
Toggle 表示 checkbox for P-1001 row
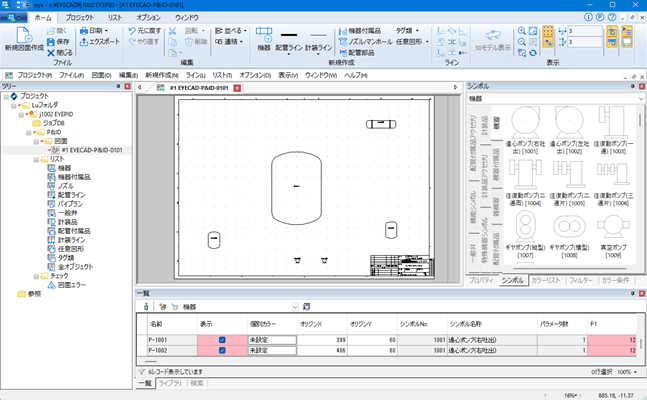click(220, 339)
